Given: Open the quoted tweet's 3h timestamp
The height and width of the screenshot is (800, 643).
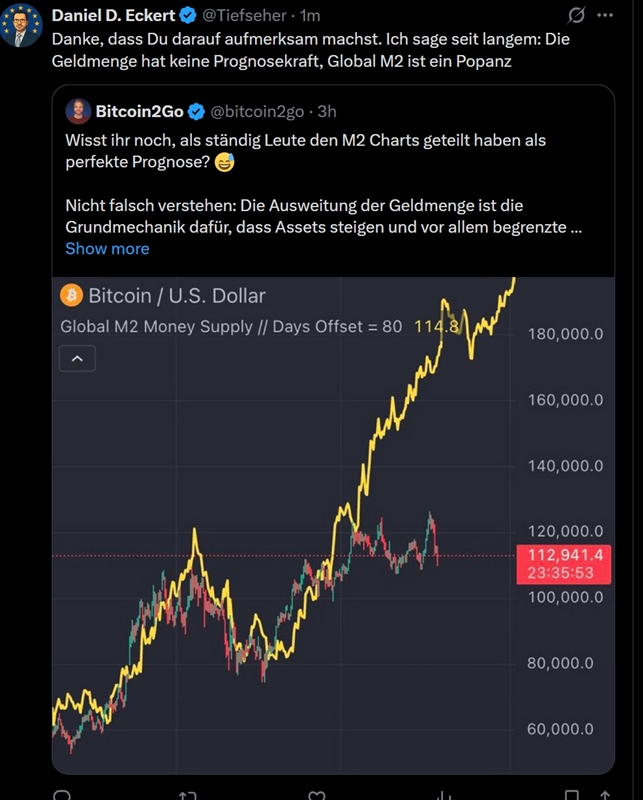Looking at the screenshot, I should [327, 111].
